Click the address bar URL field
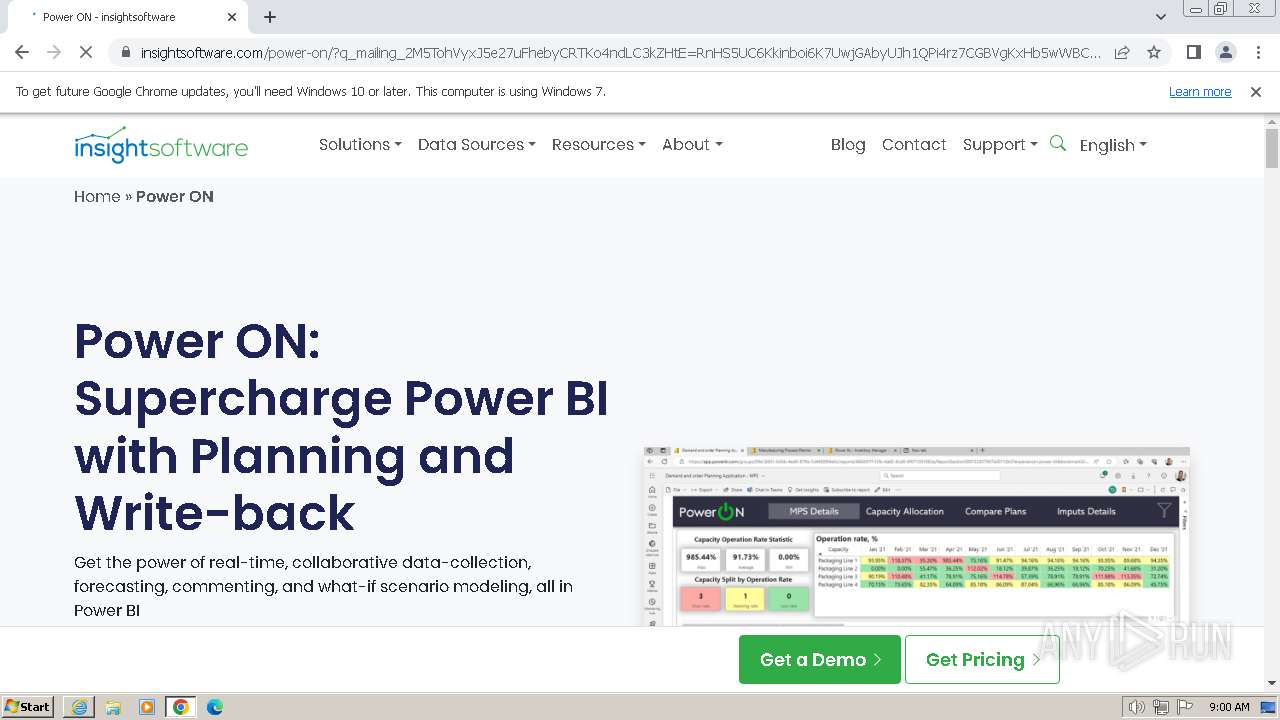 pyautogui.click(x=620, y=52)
